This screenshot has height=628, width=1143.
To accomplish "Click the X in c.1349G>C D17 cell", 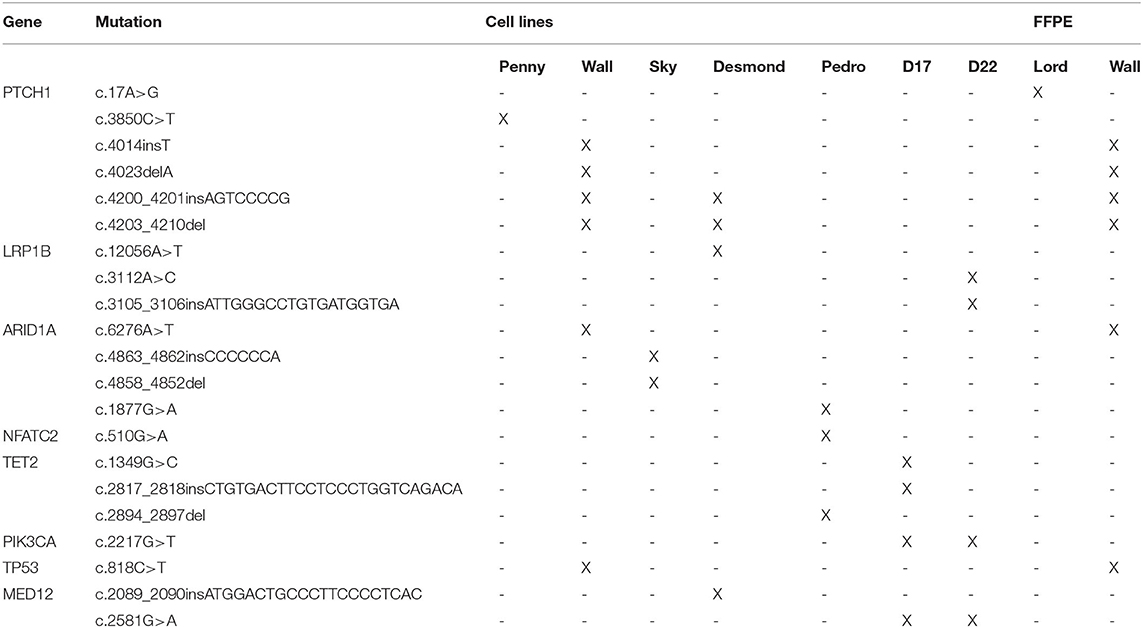I will (x=907, y=463).
